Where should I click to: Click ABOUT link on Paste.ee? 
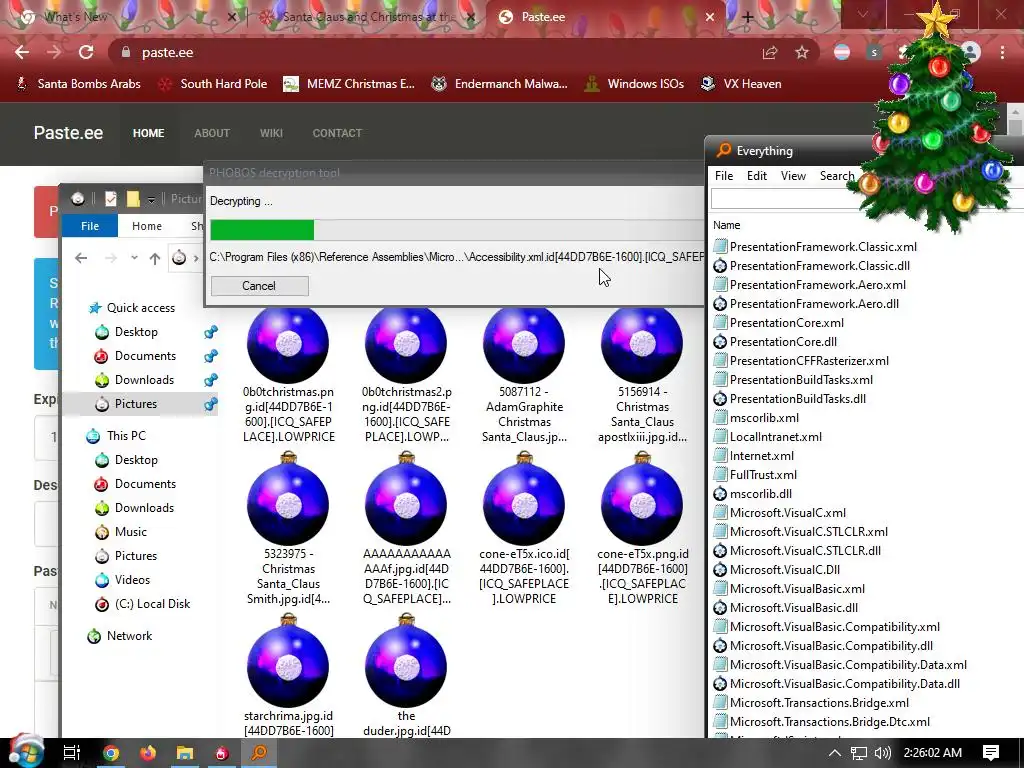(x=212, y=133)
